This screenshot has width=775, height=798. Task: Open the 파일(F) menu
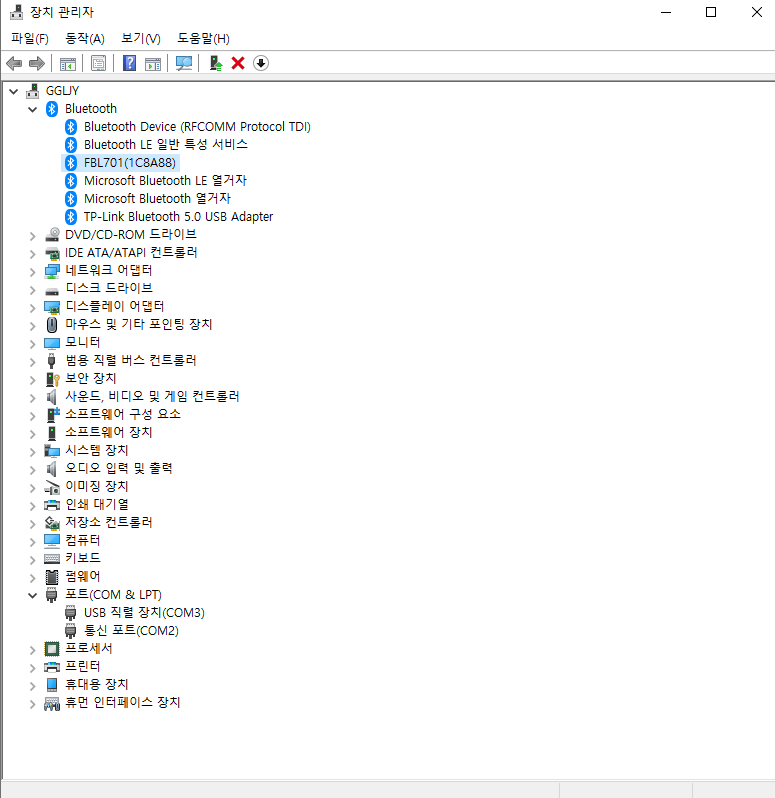tap(30, 38)
